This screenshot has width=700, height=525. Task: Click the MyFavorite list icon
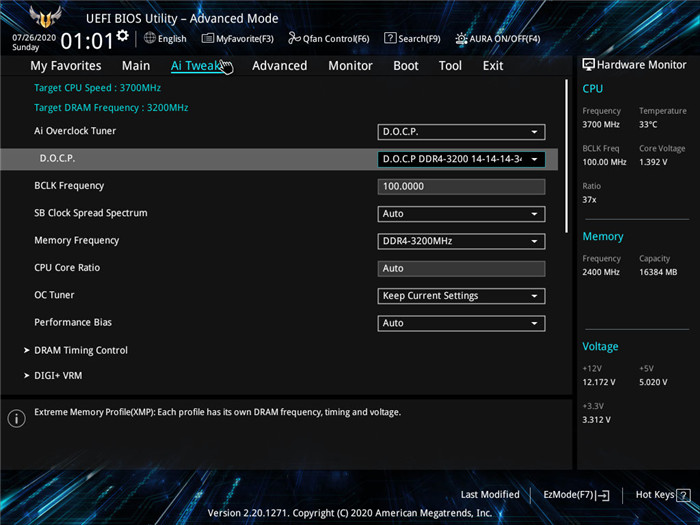(x=208, y=38)
